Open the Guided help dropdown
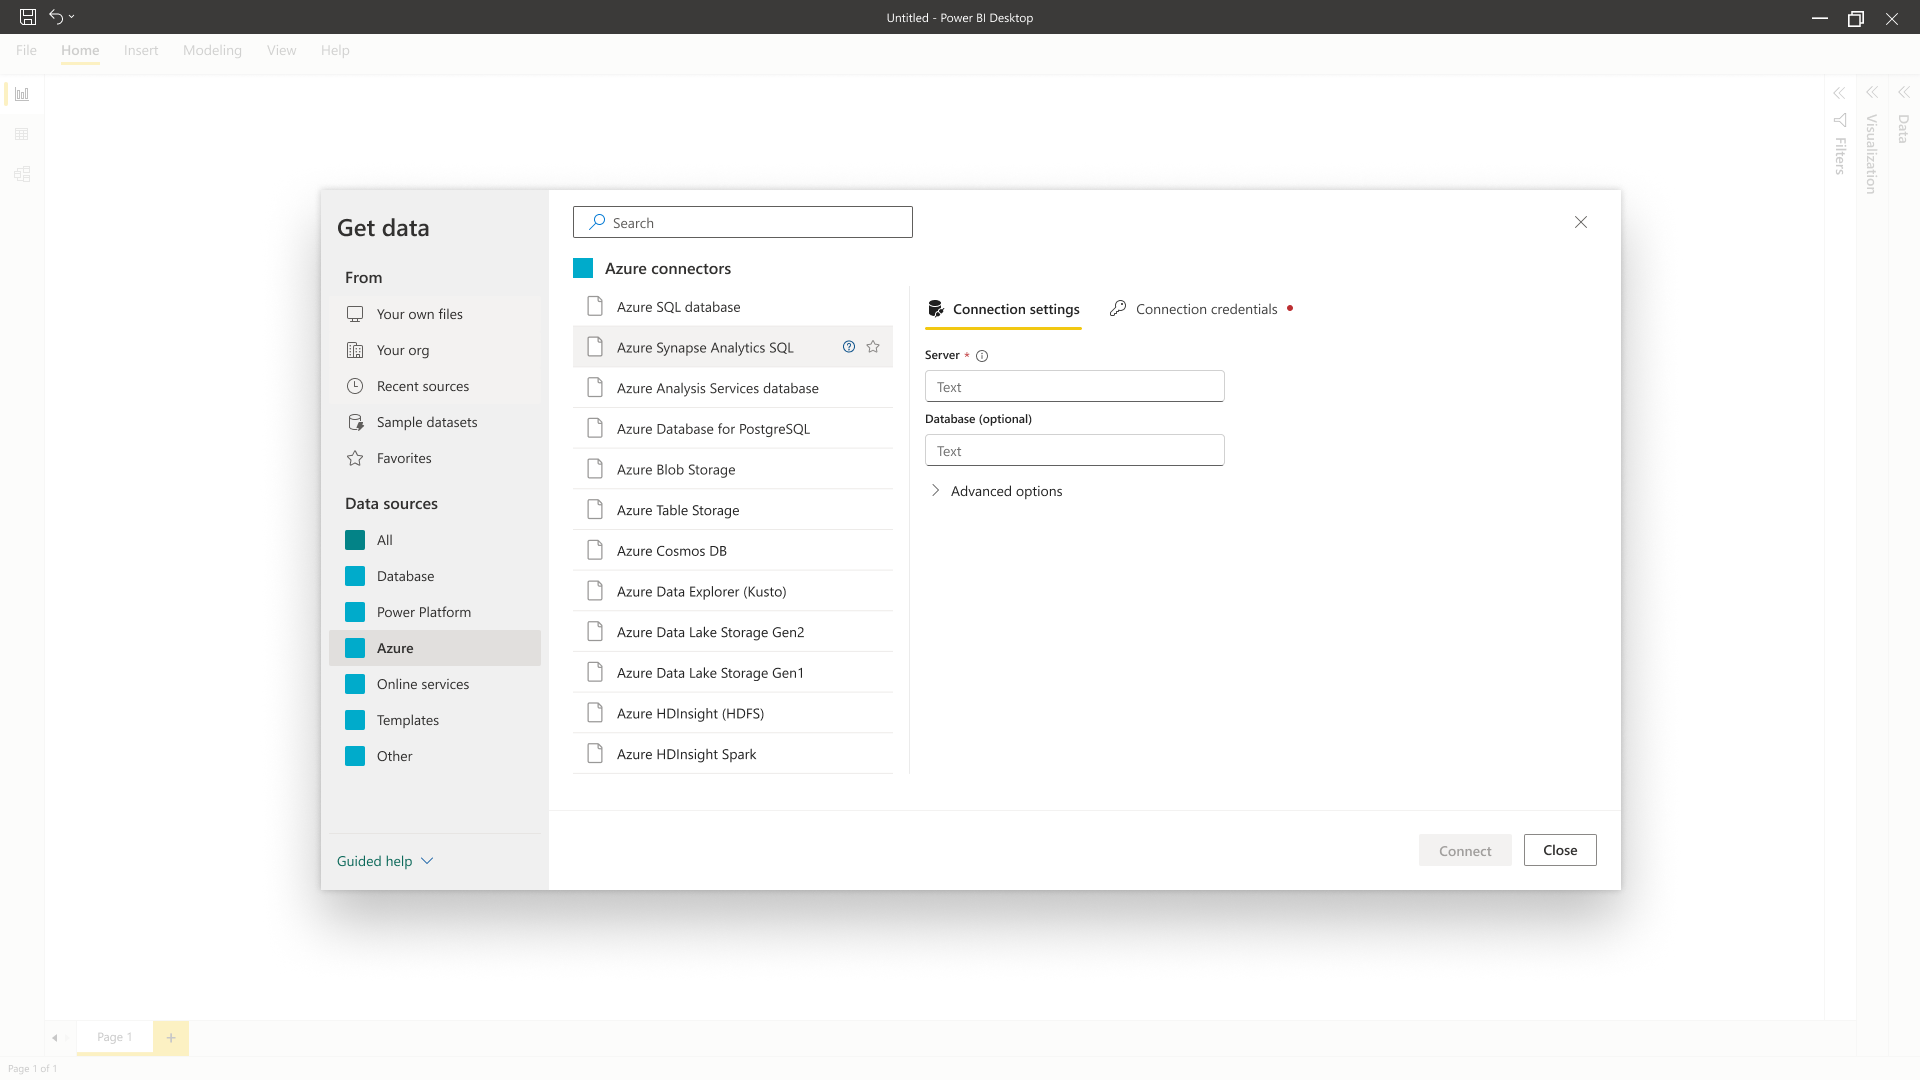The image size is (1920, 1080). pyautogui.click(x=385, y=861)
